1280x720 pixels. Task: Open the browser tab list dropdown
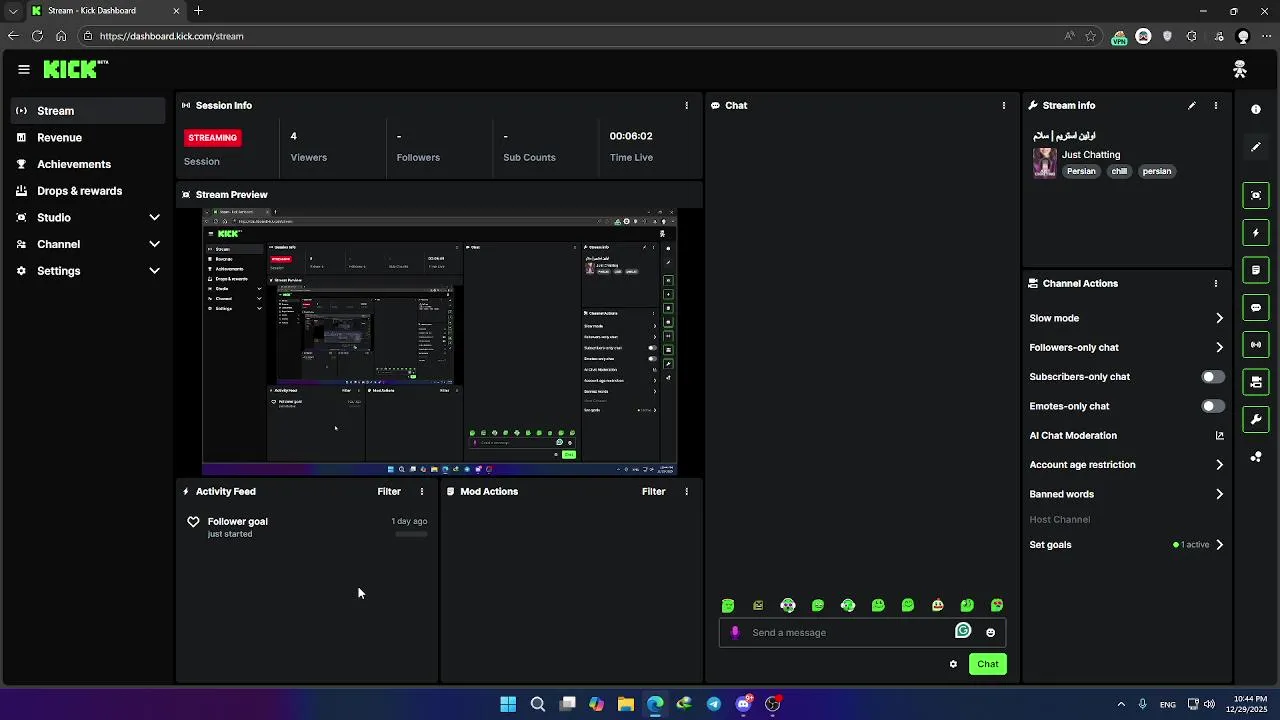[x=12, y=11]
